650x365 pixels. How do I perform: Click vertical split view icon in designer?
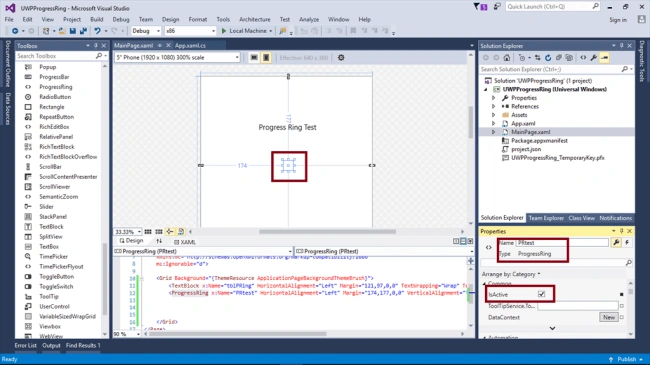(x=456, y=241)
